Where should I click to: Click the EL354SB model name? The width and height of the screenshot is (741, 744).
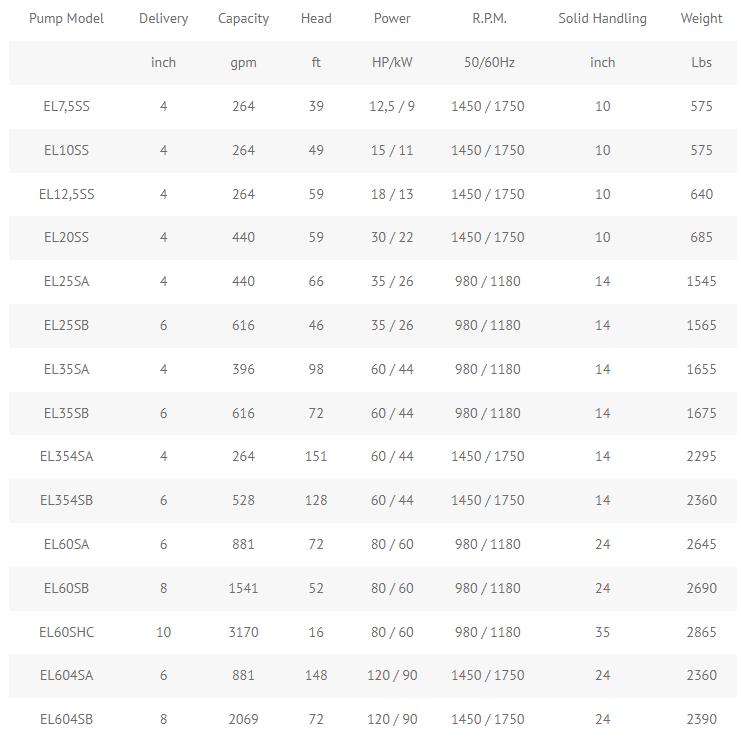coord(66,500)
